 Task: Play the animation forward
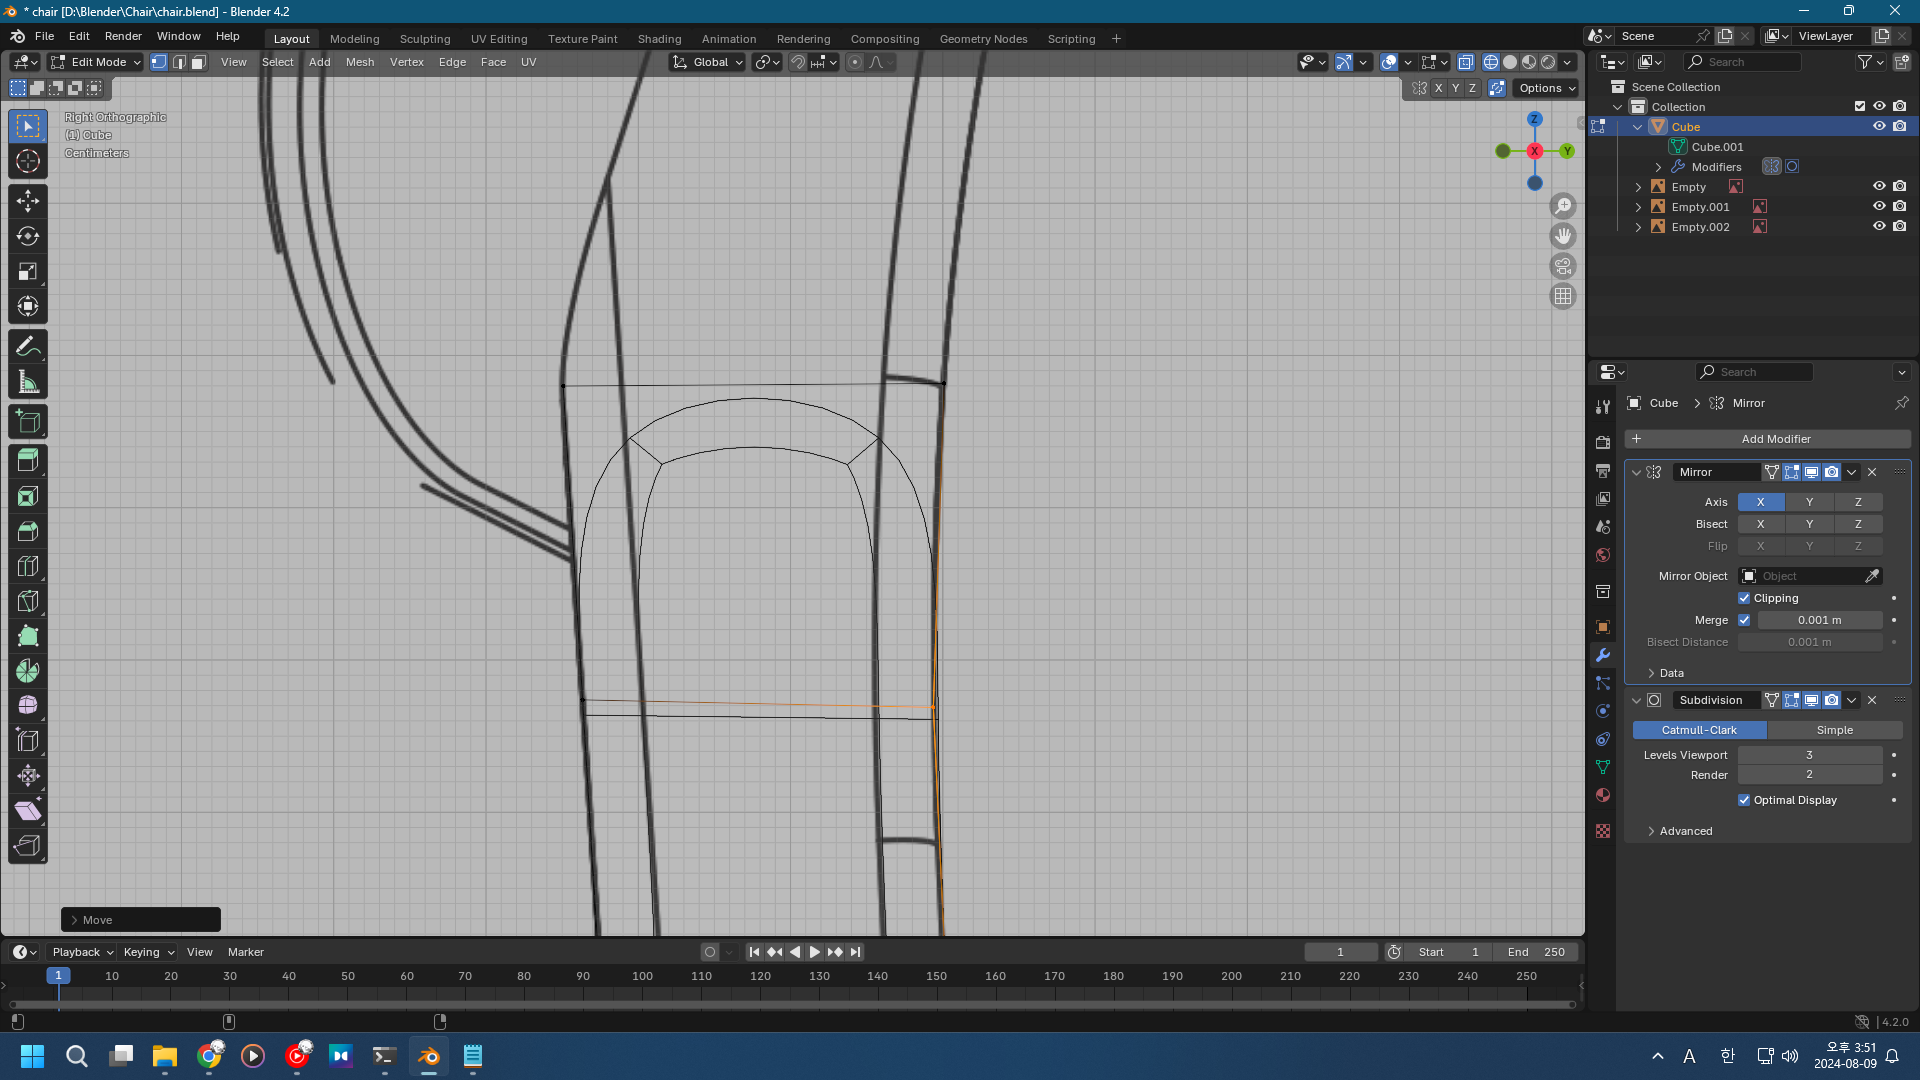point(815,952)
